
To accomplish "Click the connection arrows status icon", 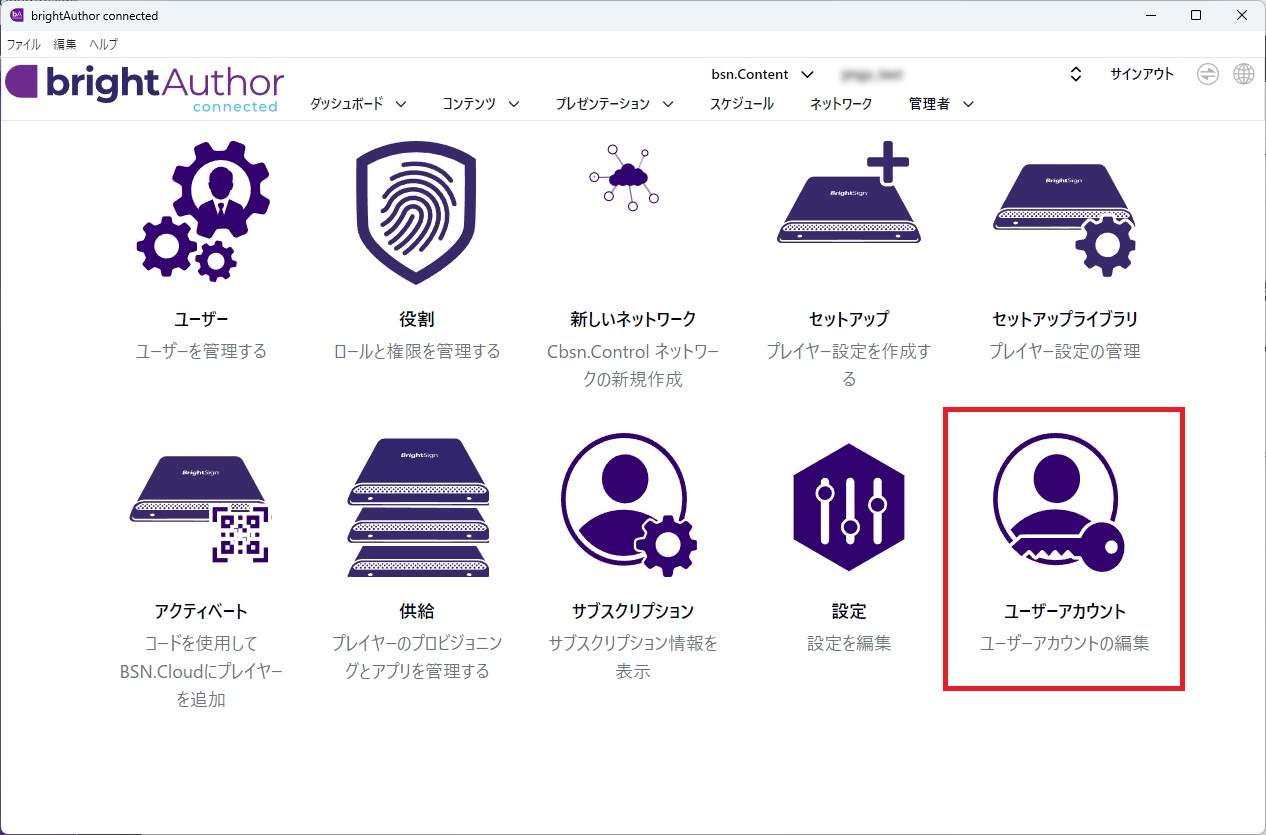I will 1208,74.
